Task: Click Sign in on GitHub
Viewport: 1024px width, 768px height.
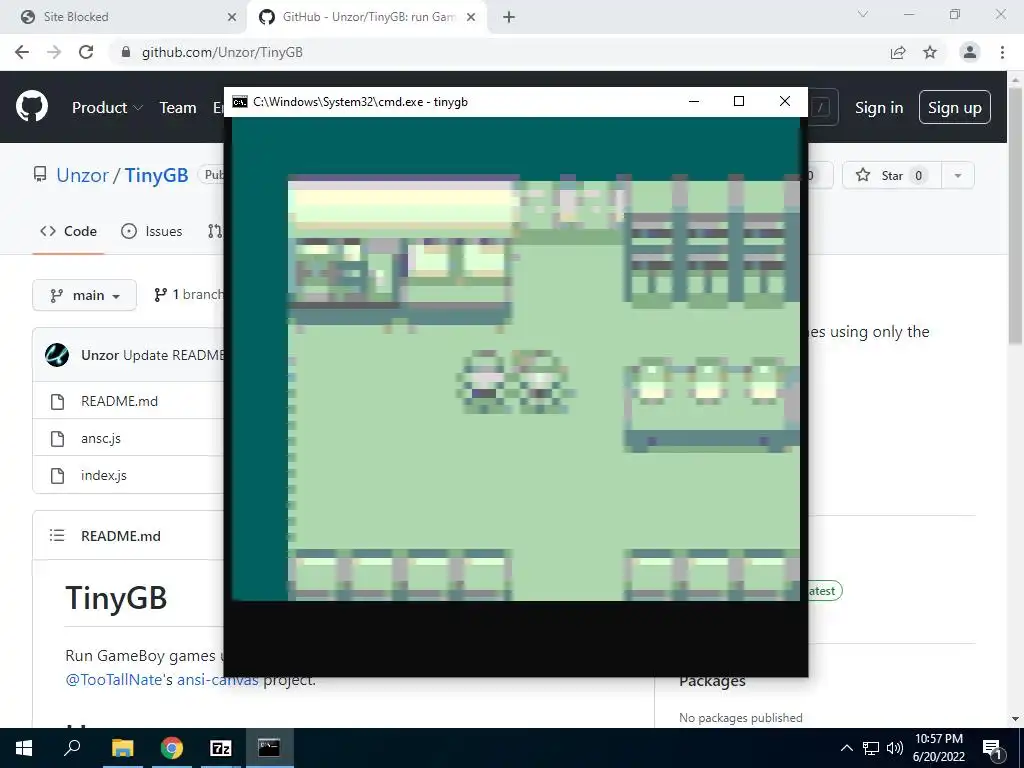Action: (x=879, y=107)
